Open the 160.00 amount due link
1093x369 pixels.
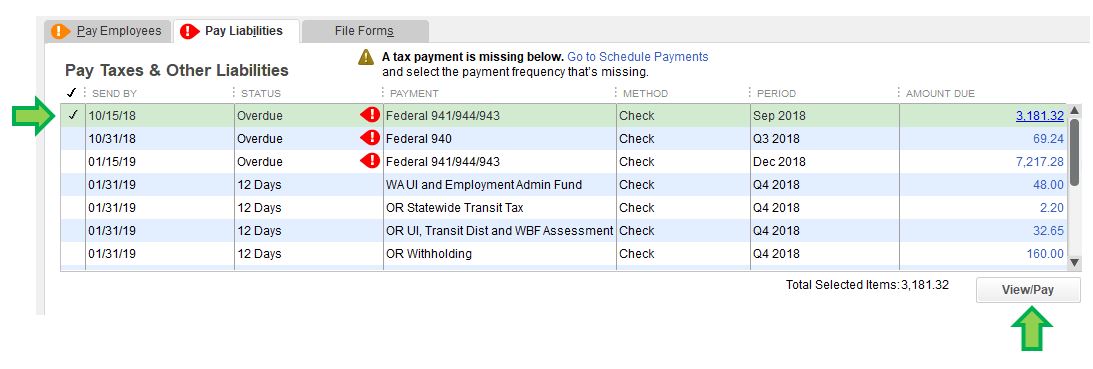pyautogui.click(x=1045, y=254)
